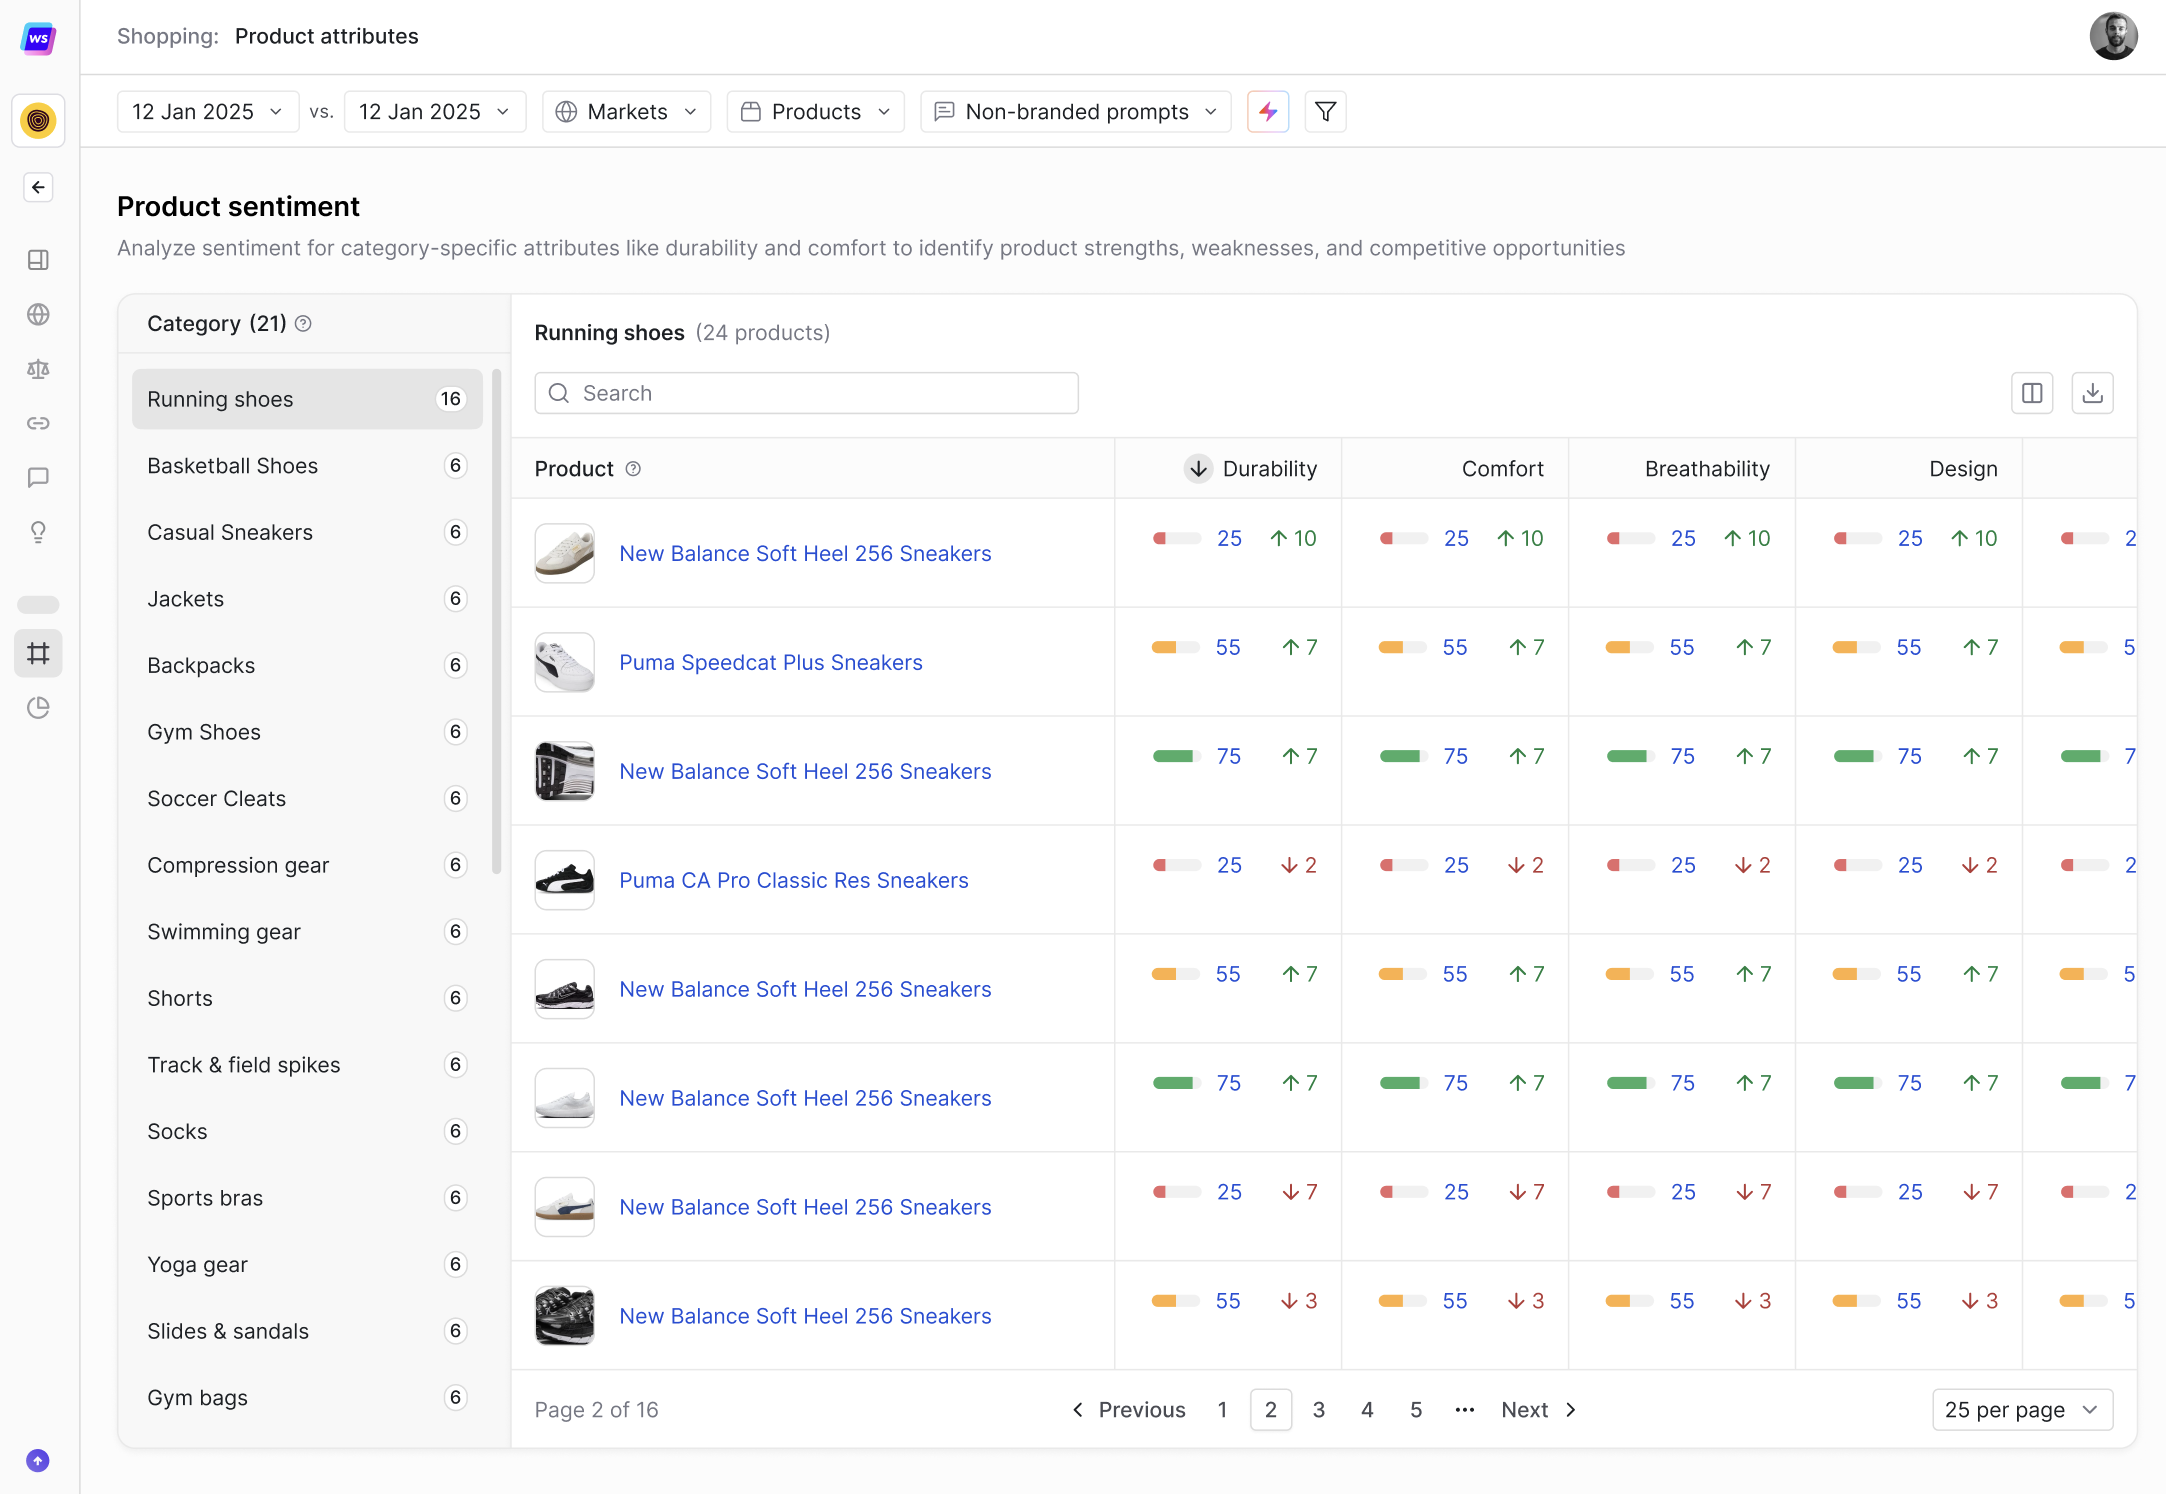Click the pie chart sidebar icon

tap(38, 708)
